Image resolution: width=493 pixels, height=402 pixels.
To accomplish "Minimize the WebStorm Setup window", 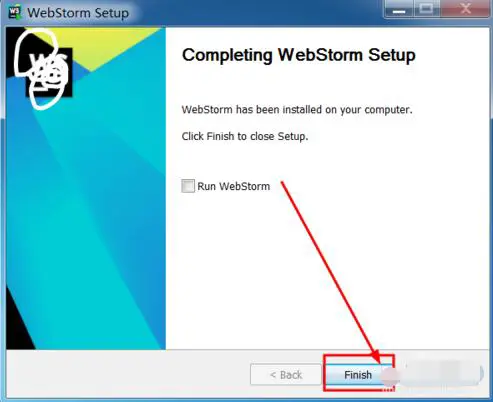I will (x=399, y=9).
